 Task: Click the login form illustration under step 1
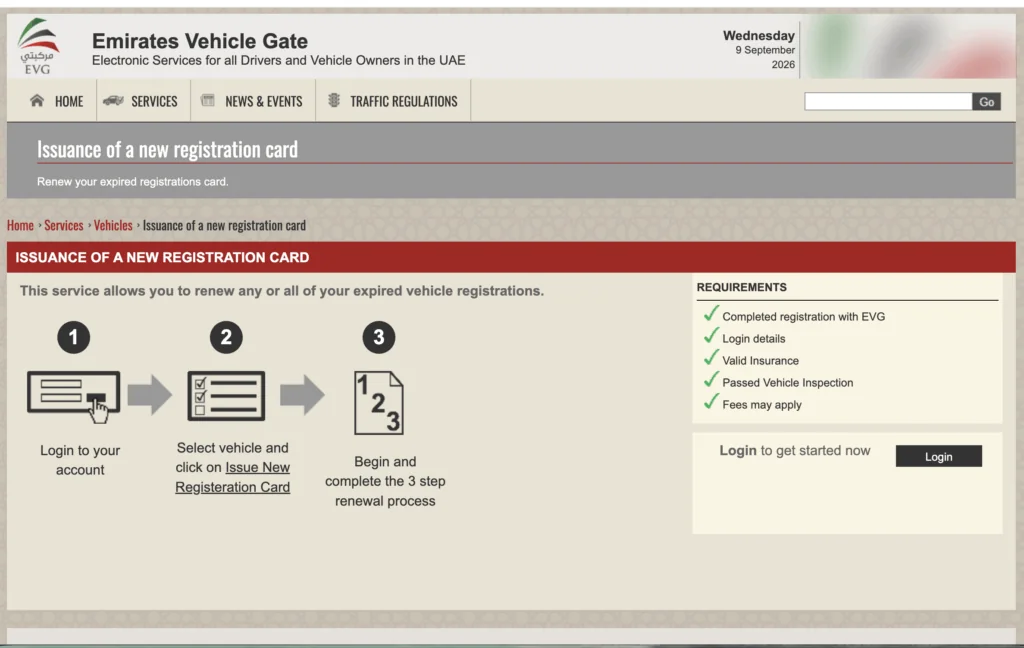[74, 396]
